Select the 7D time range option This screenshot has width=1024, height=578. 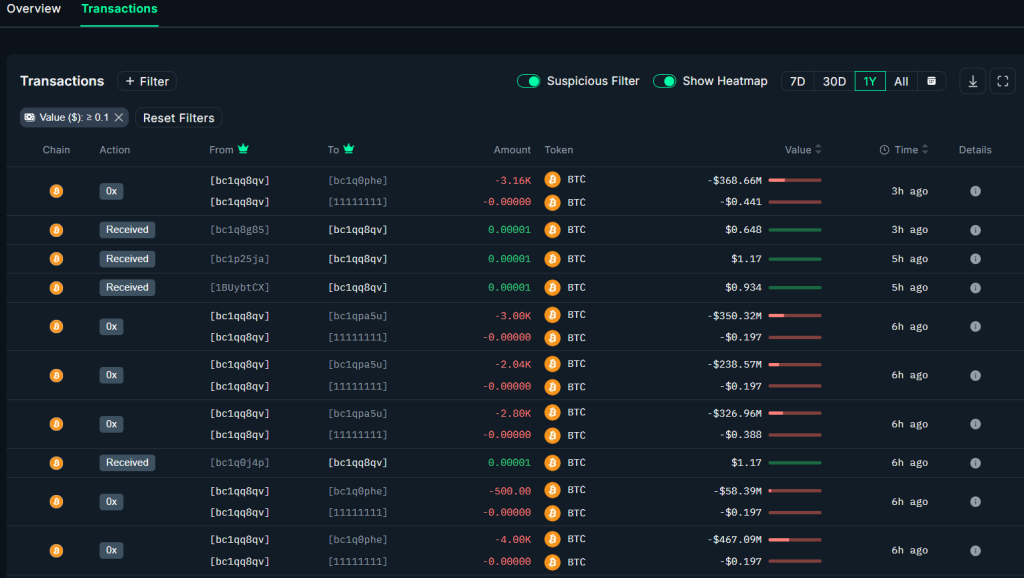(797, 82)
